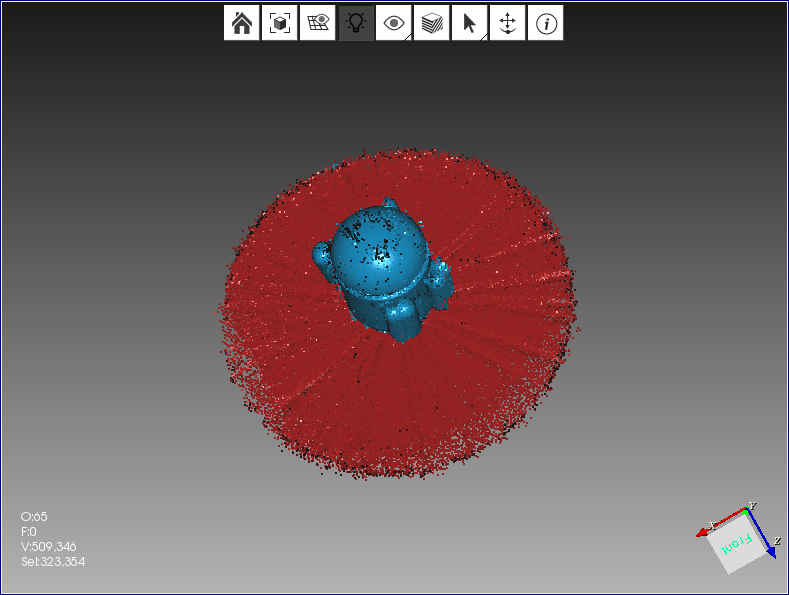The image size is (789, 595).
Task: Select the arrow pointer selection tool
Action: tap(469, 23)
